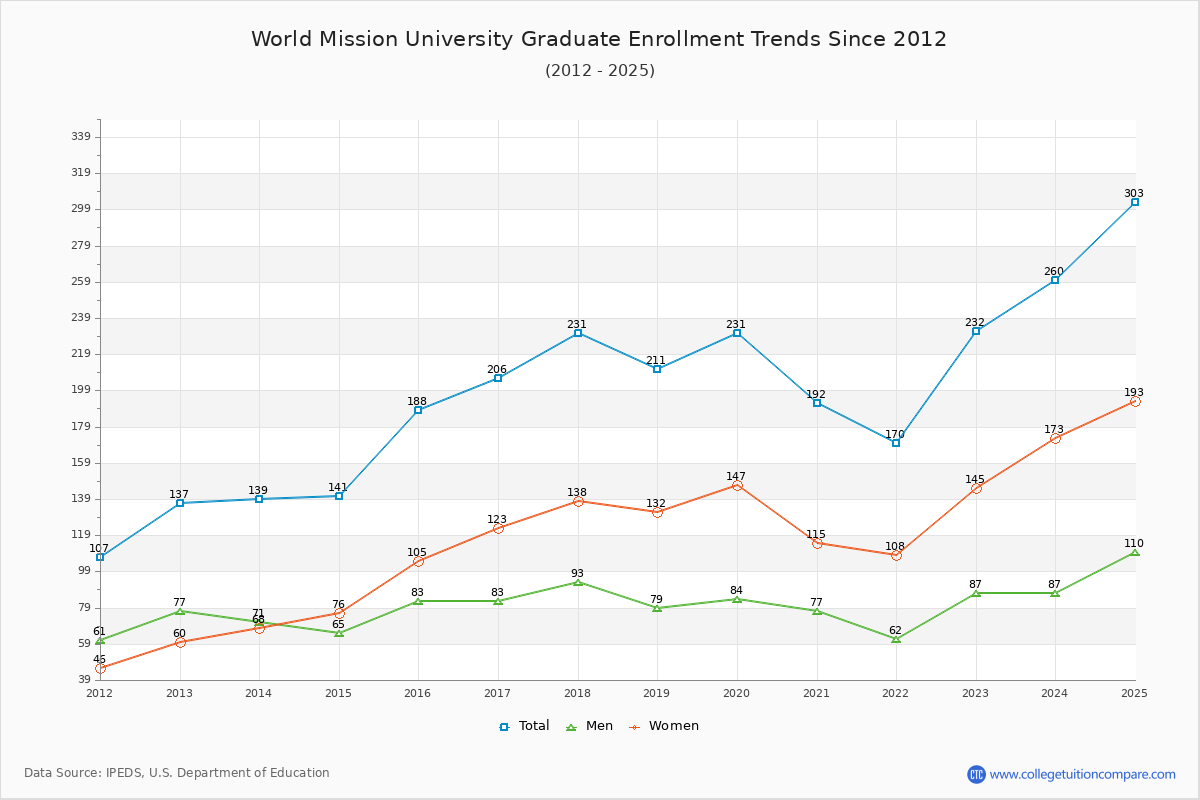Select the 2024 Women data point labeled 173
1200x800 pixels.
point(1055,438)
